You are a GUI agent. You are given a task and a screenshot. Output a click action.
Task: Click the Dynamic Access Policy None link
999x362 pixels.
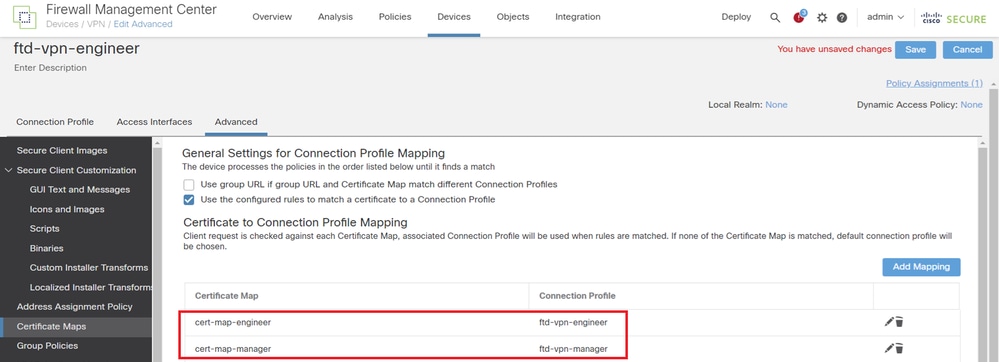[x=972, y=105]
